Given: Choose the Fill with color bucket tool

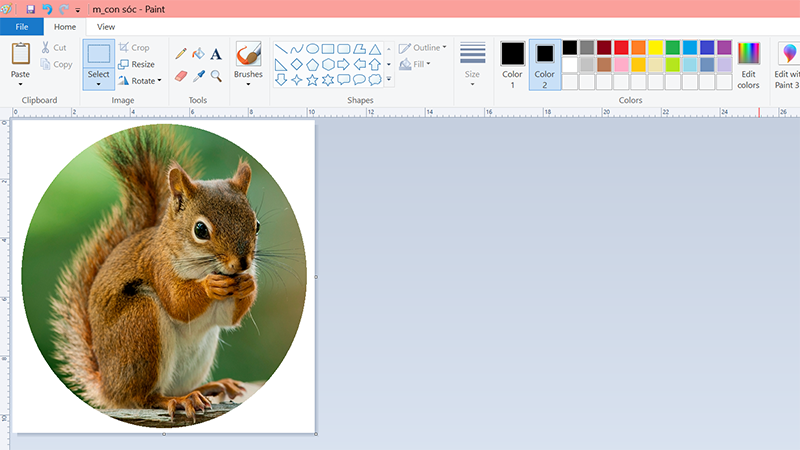Looking at the screenshot, I should (198, 53).
